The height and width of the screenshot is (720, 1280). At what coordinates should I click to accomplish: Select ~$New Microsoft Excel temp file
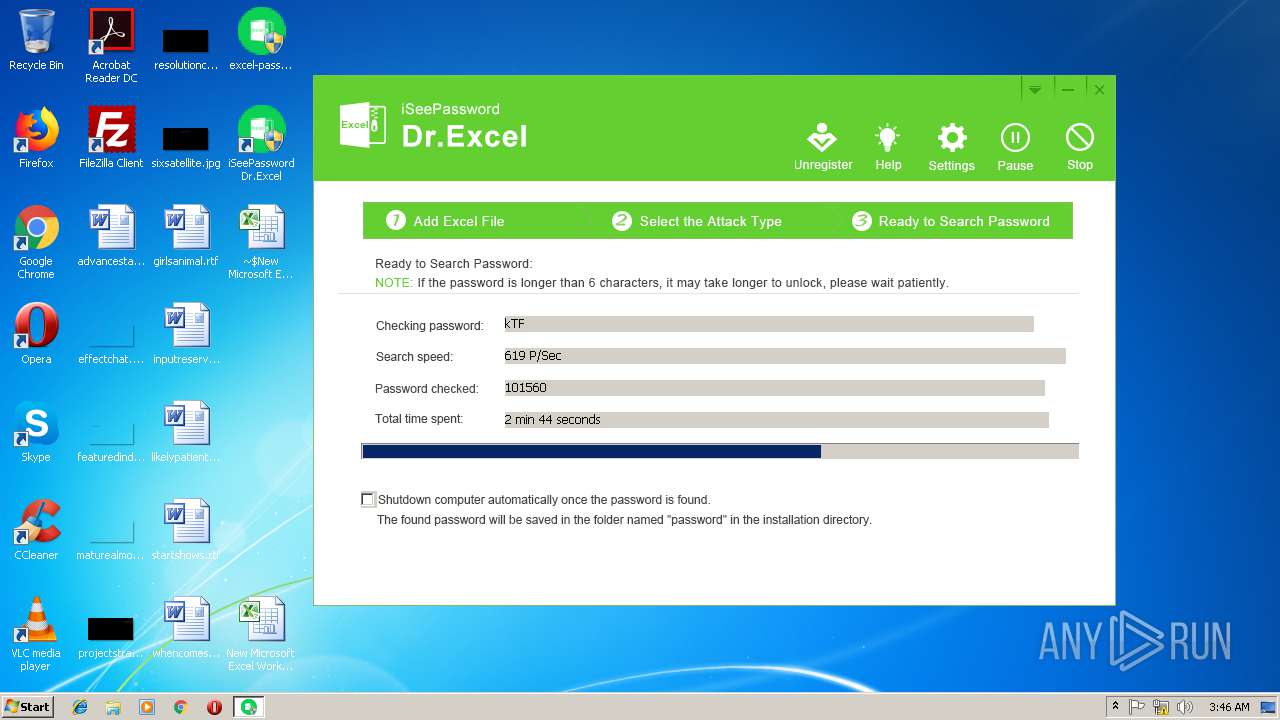pyautogui.click(x=261, y=242)
